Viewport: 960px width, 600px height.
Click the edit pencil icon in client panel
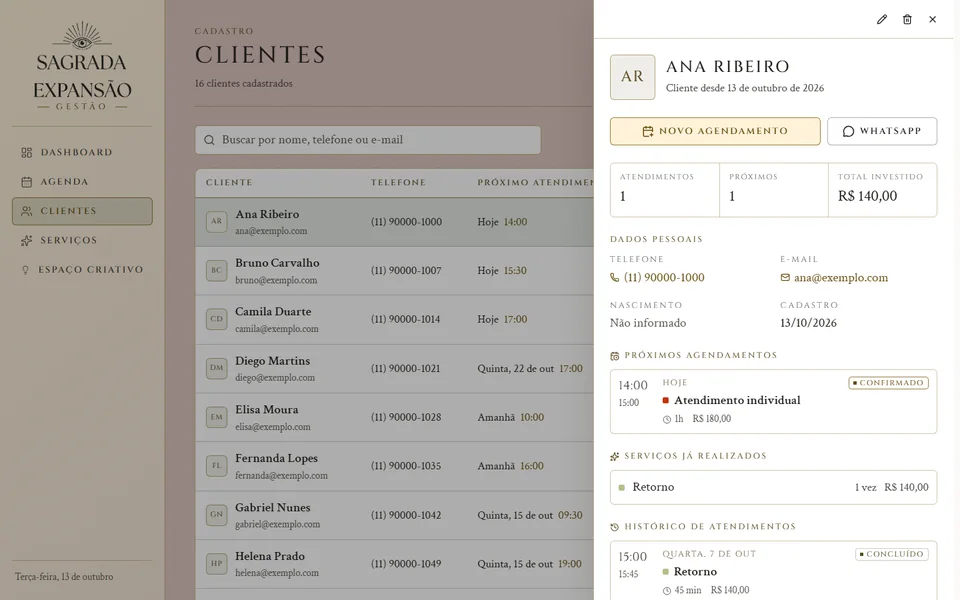882,20
